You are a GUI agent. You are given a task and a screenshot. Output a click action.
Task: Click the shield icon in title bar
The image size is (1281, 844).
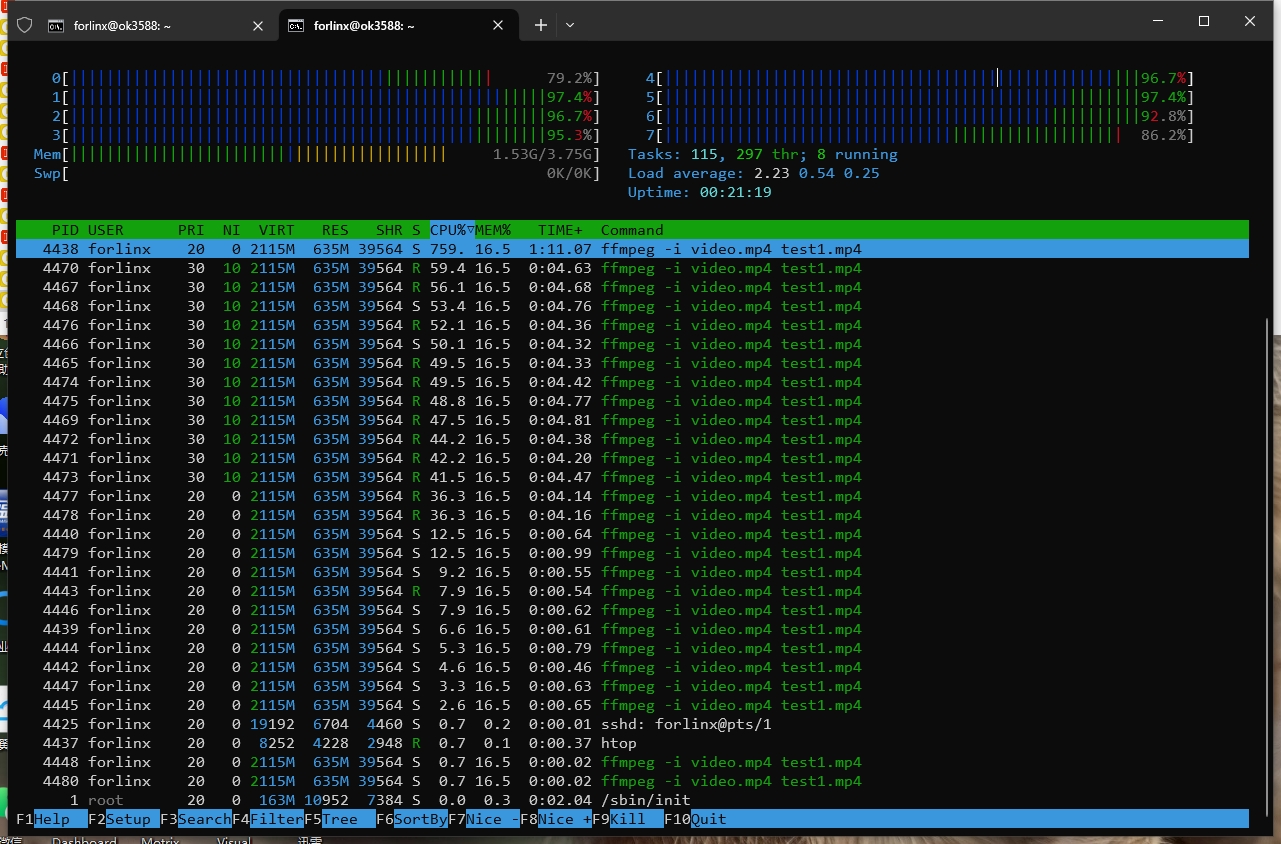click(x=25, y=25)
